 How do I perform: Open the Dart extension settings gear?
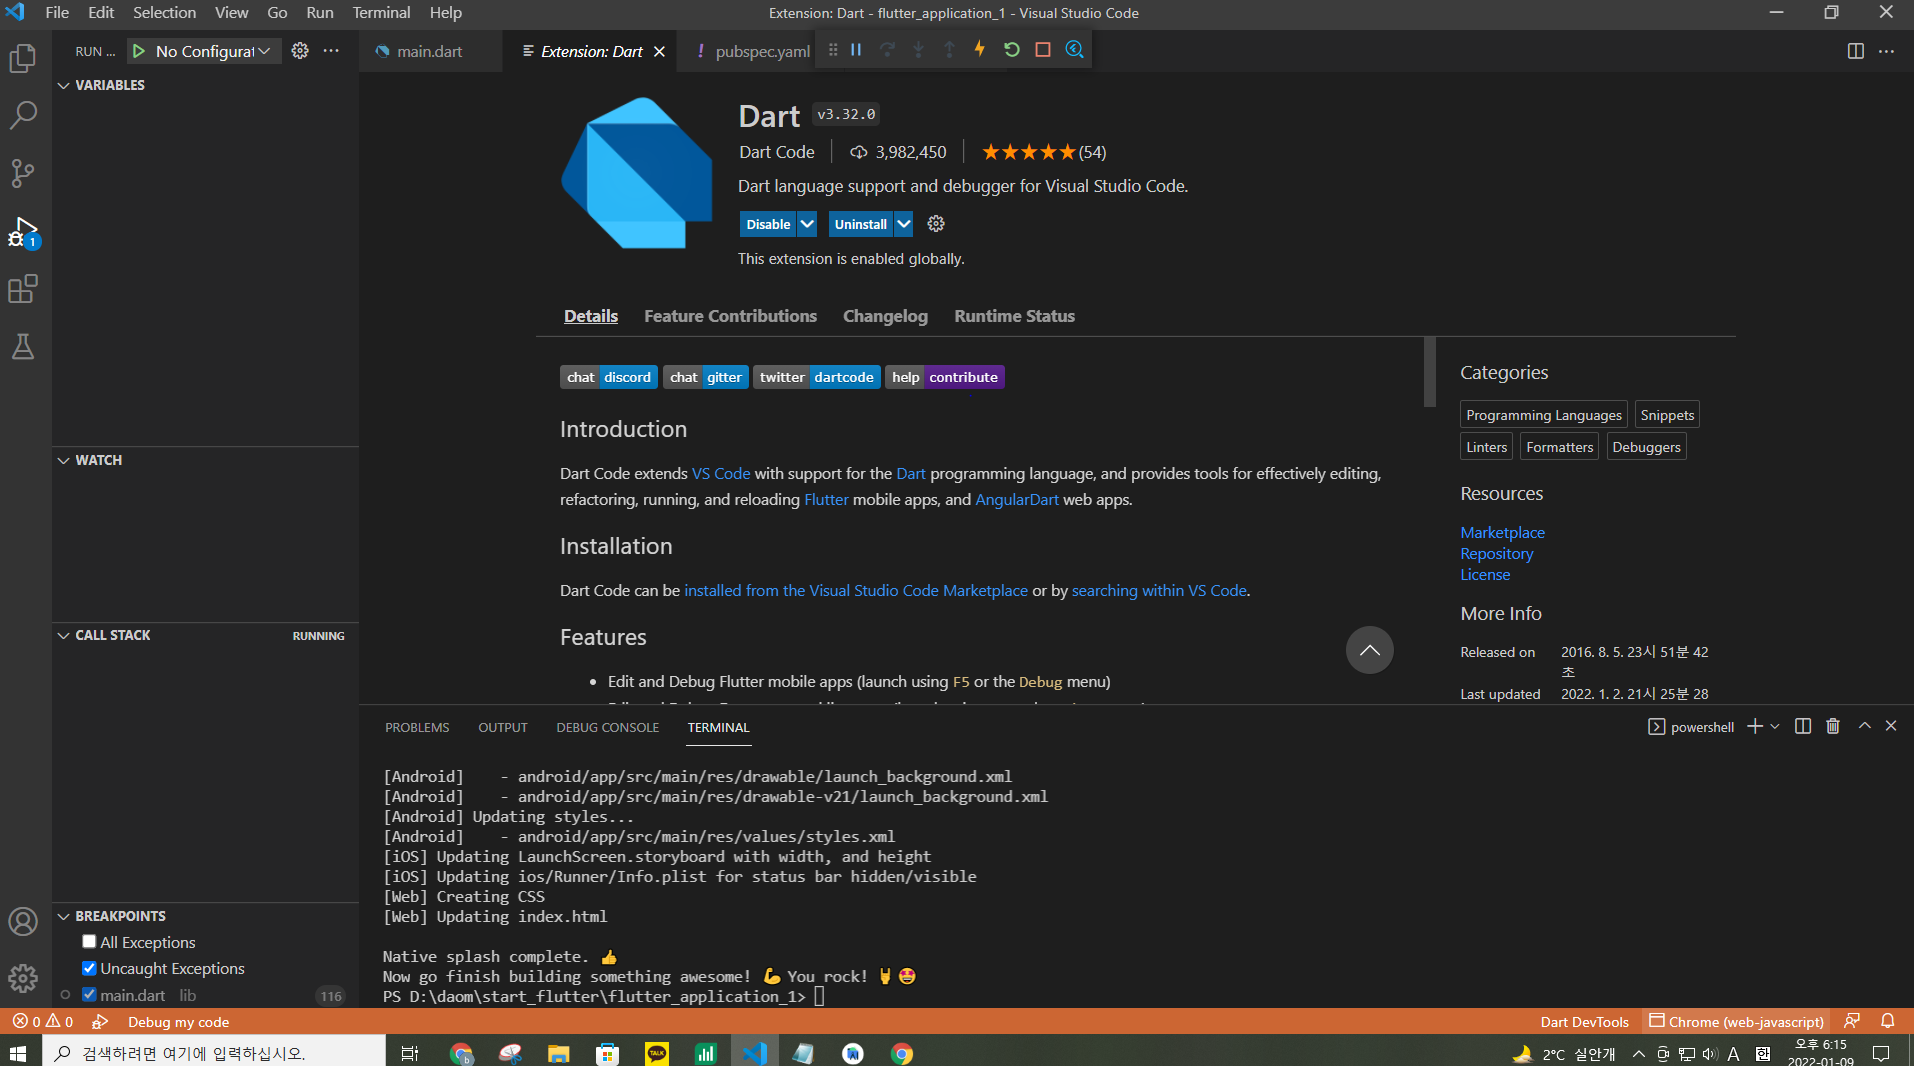pyautogui.click(x=936, y=224)
